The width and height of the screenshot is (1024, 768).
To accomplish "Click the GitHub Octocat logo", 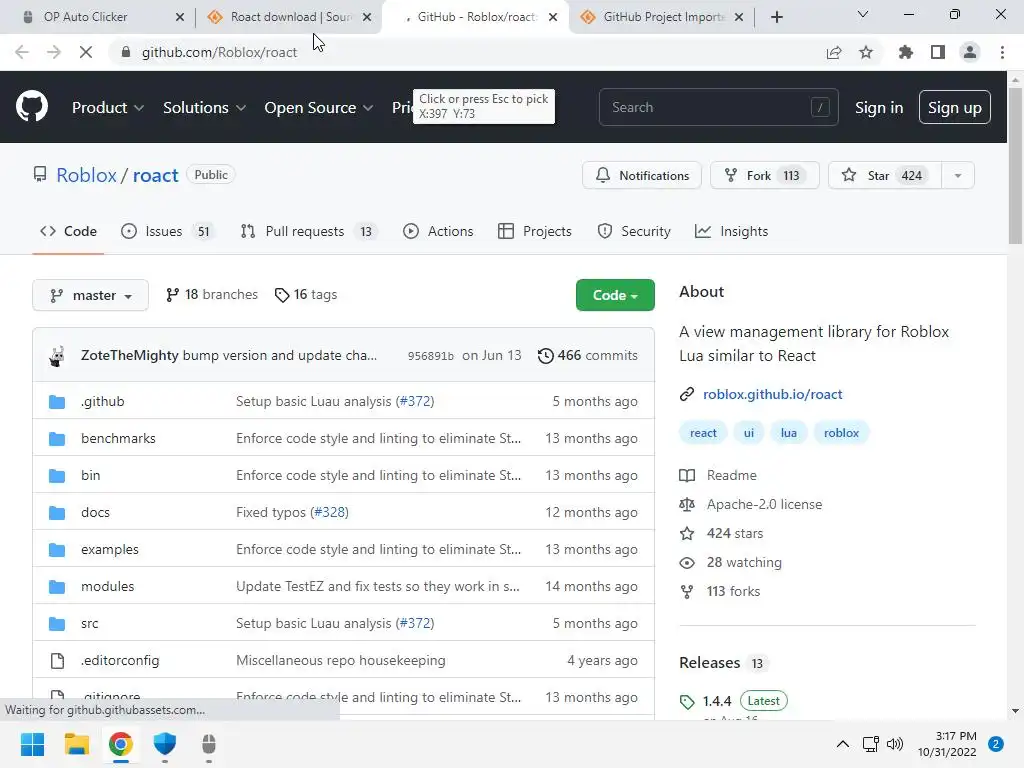I will coord(31,107).
